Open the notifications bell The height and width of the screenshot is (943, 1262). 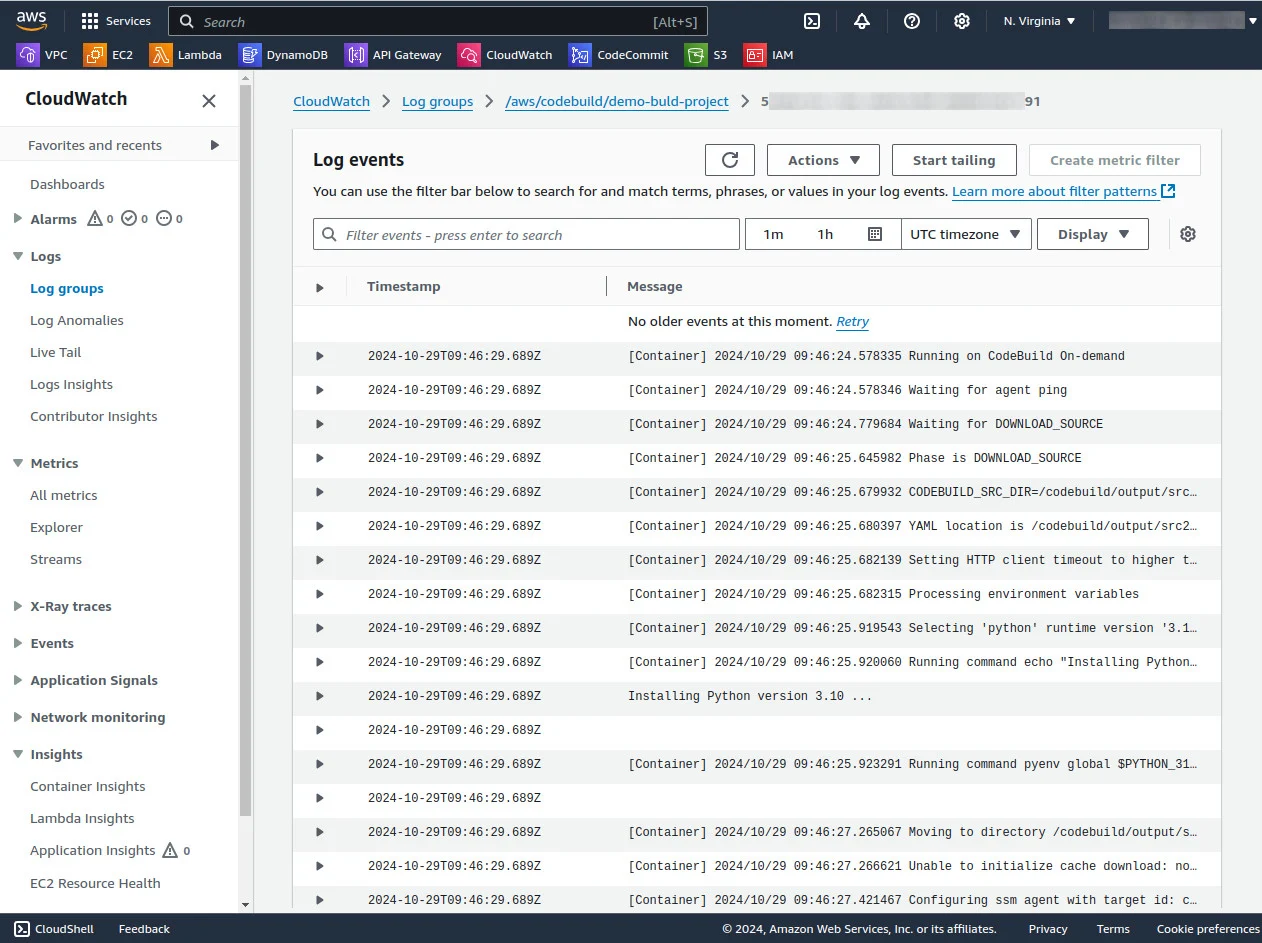(862, 21)
